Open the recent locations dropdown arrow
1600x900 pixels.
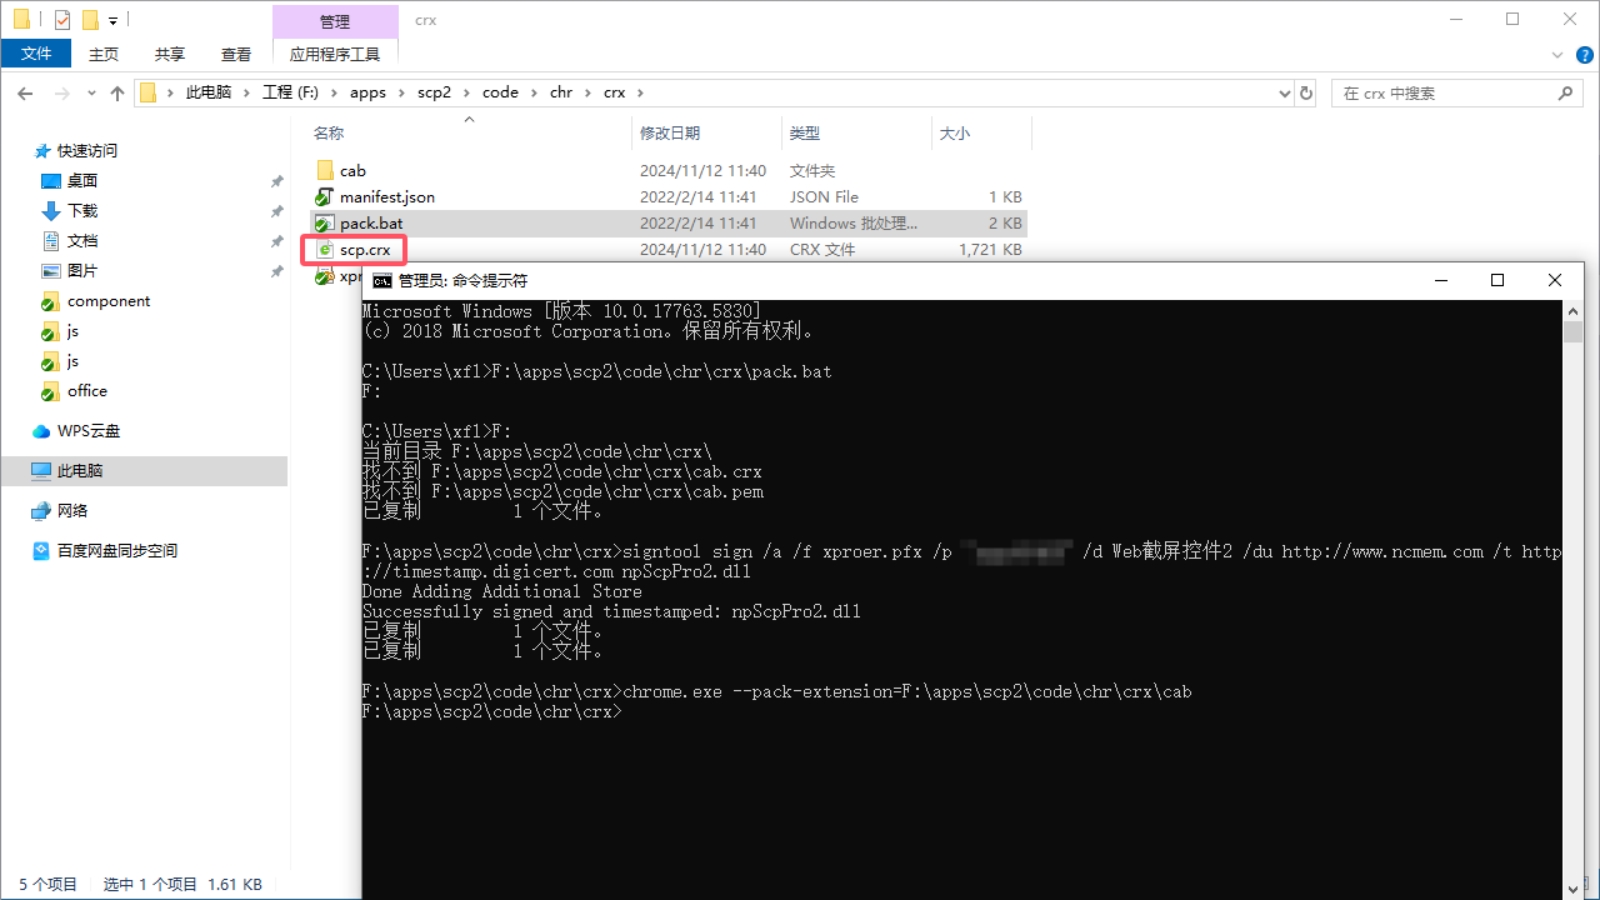91,93
